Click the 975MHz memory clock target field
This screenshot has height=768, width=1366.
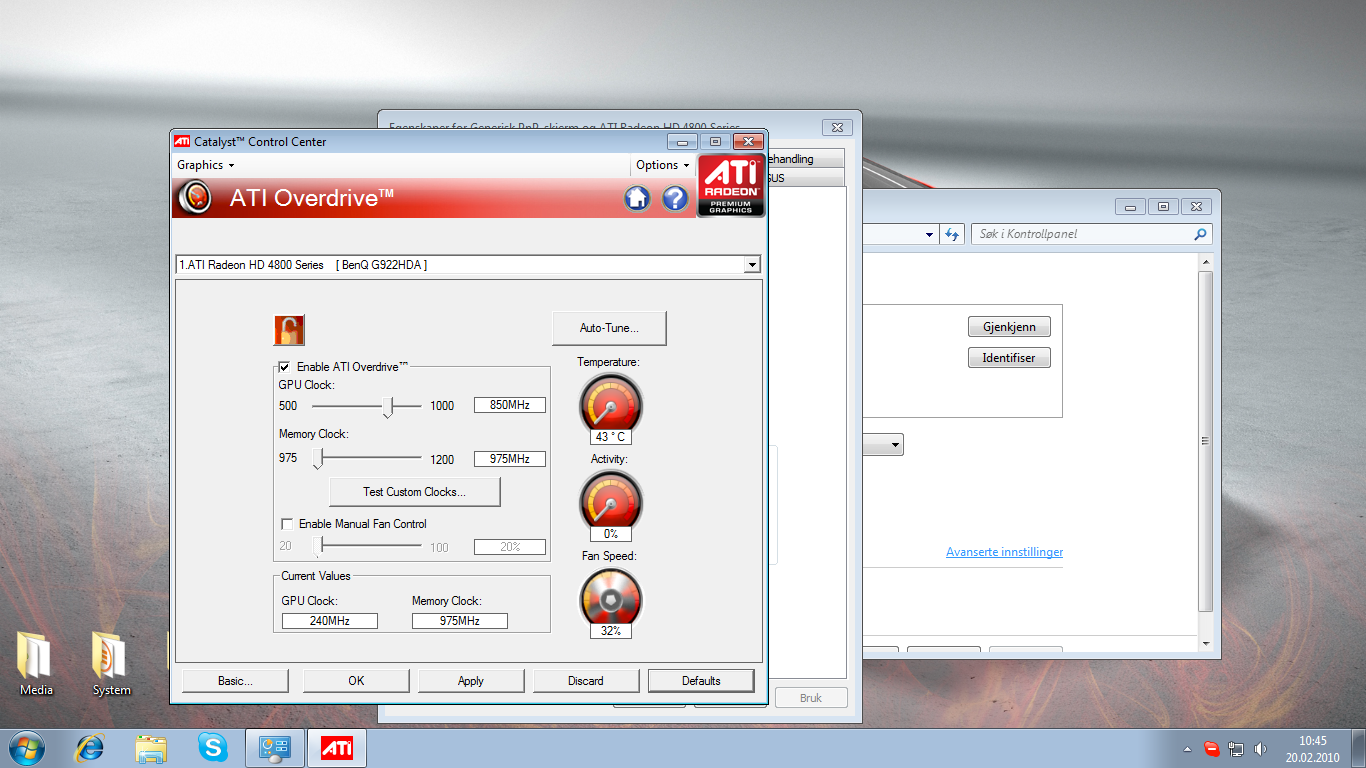pyautogui.click(x=510, y=459)
